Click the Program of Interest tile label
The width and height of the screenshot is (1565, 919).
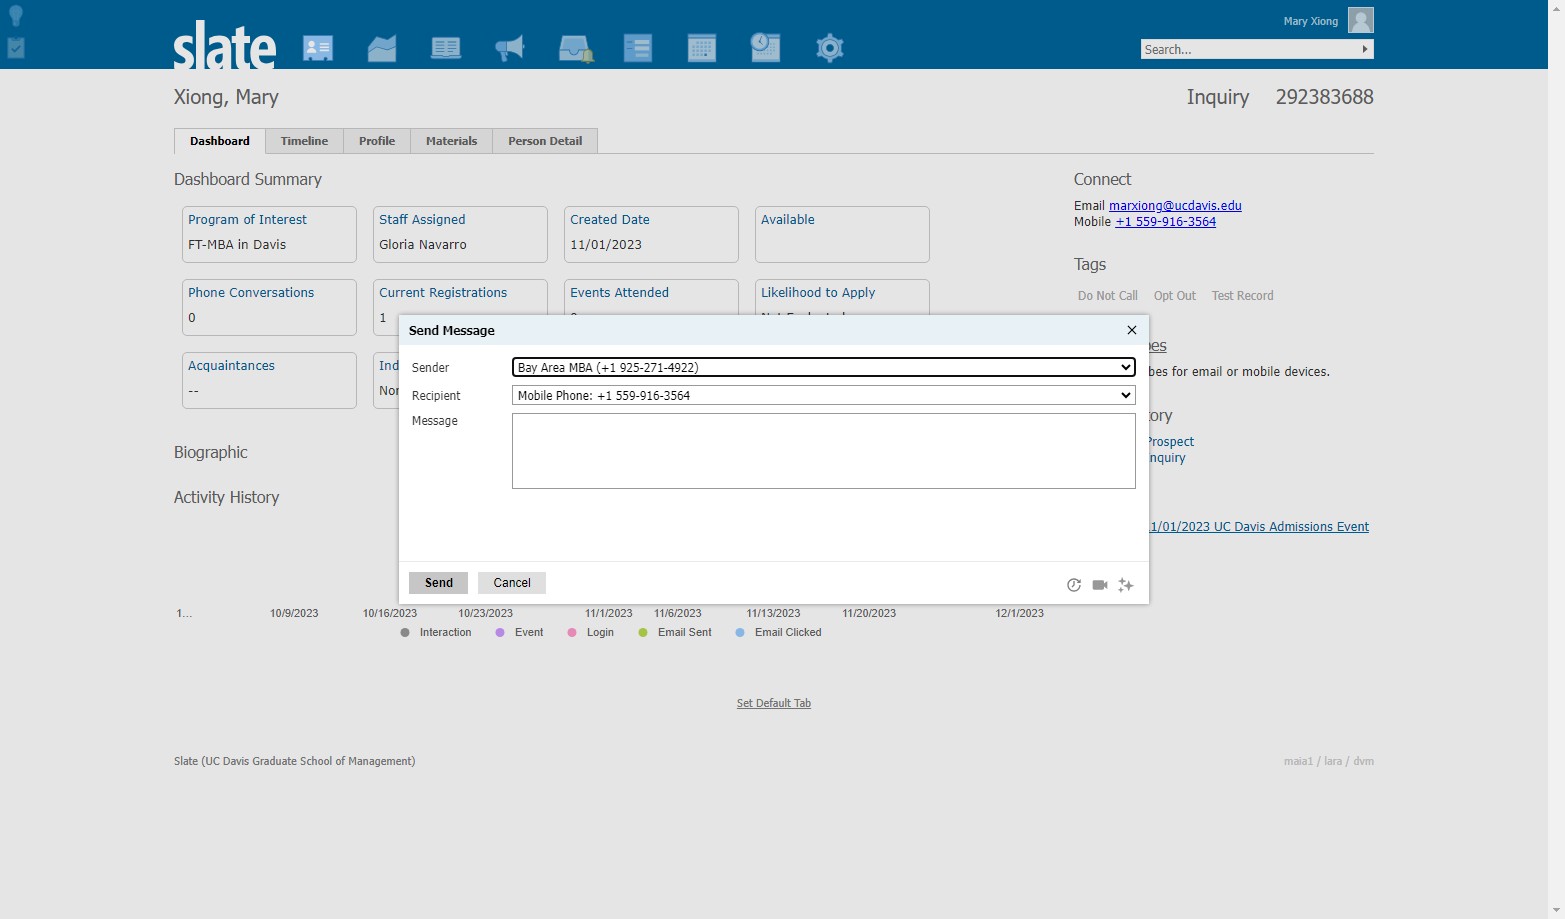click(247, 220)
